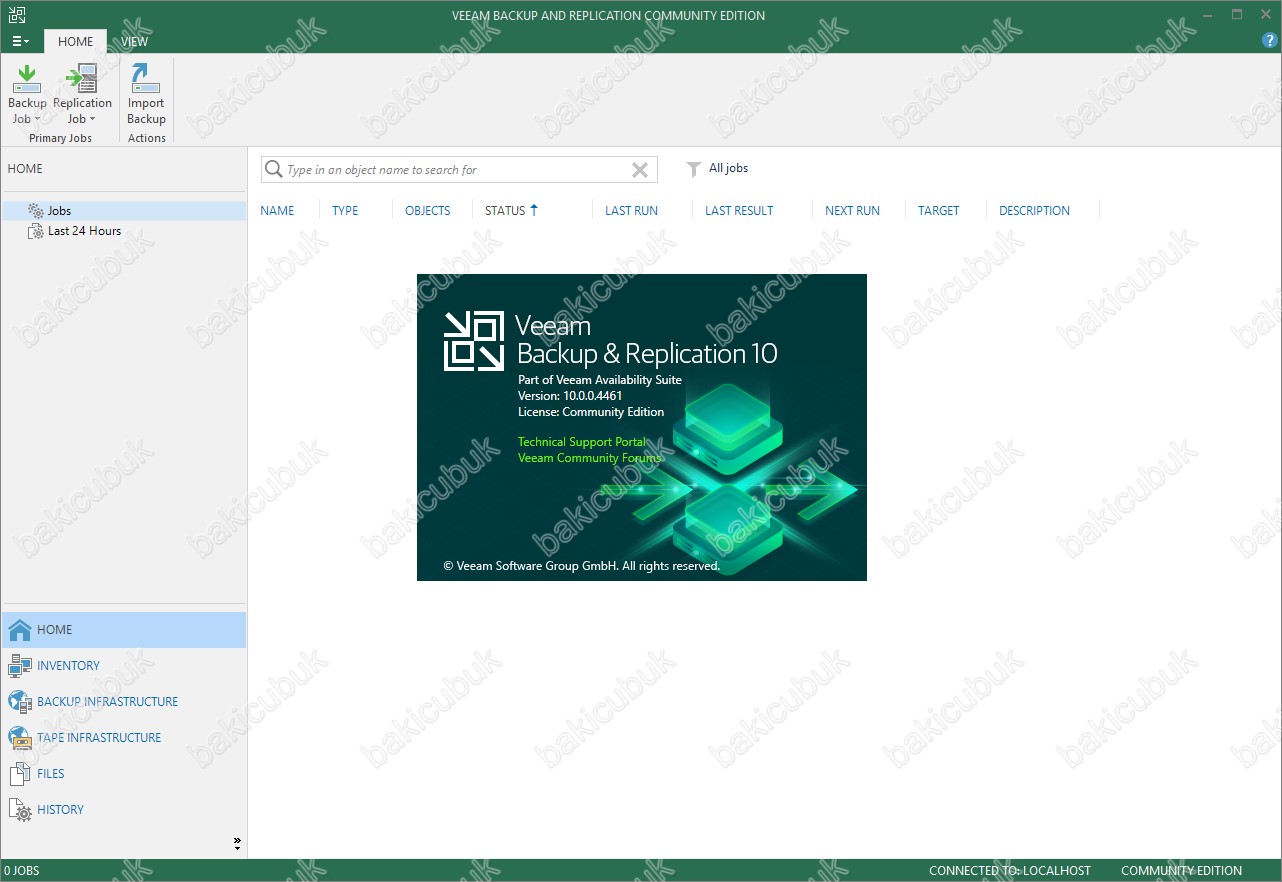Click COMMUNITY EDITION status text
This screenshot has height=882, width=1282.
point(1181,871)
